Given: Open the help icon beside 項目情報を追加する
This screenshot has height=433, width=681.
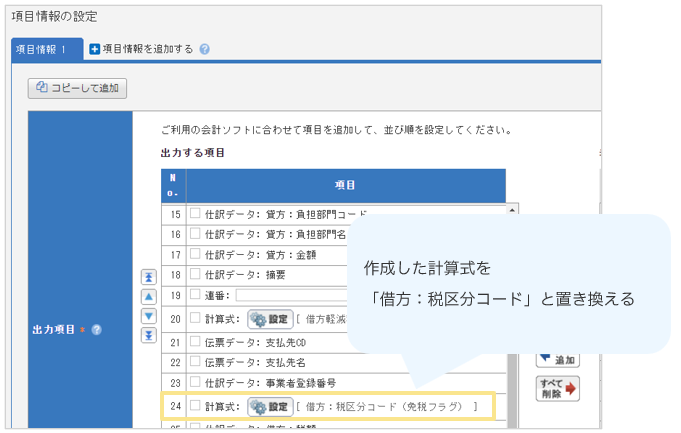Looking at the screenshot, I should pyautogui.click(x=205, y=48).
